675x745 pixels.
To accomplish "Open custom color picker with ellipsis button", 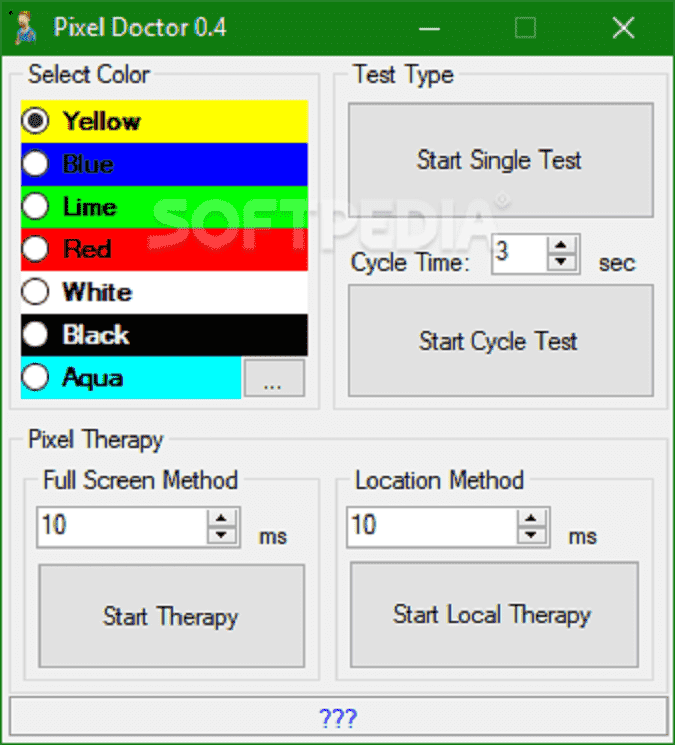I will [274, 379].
